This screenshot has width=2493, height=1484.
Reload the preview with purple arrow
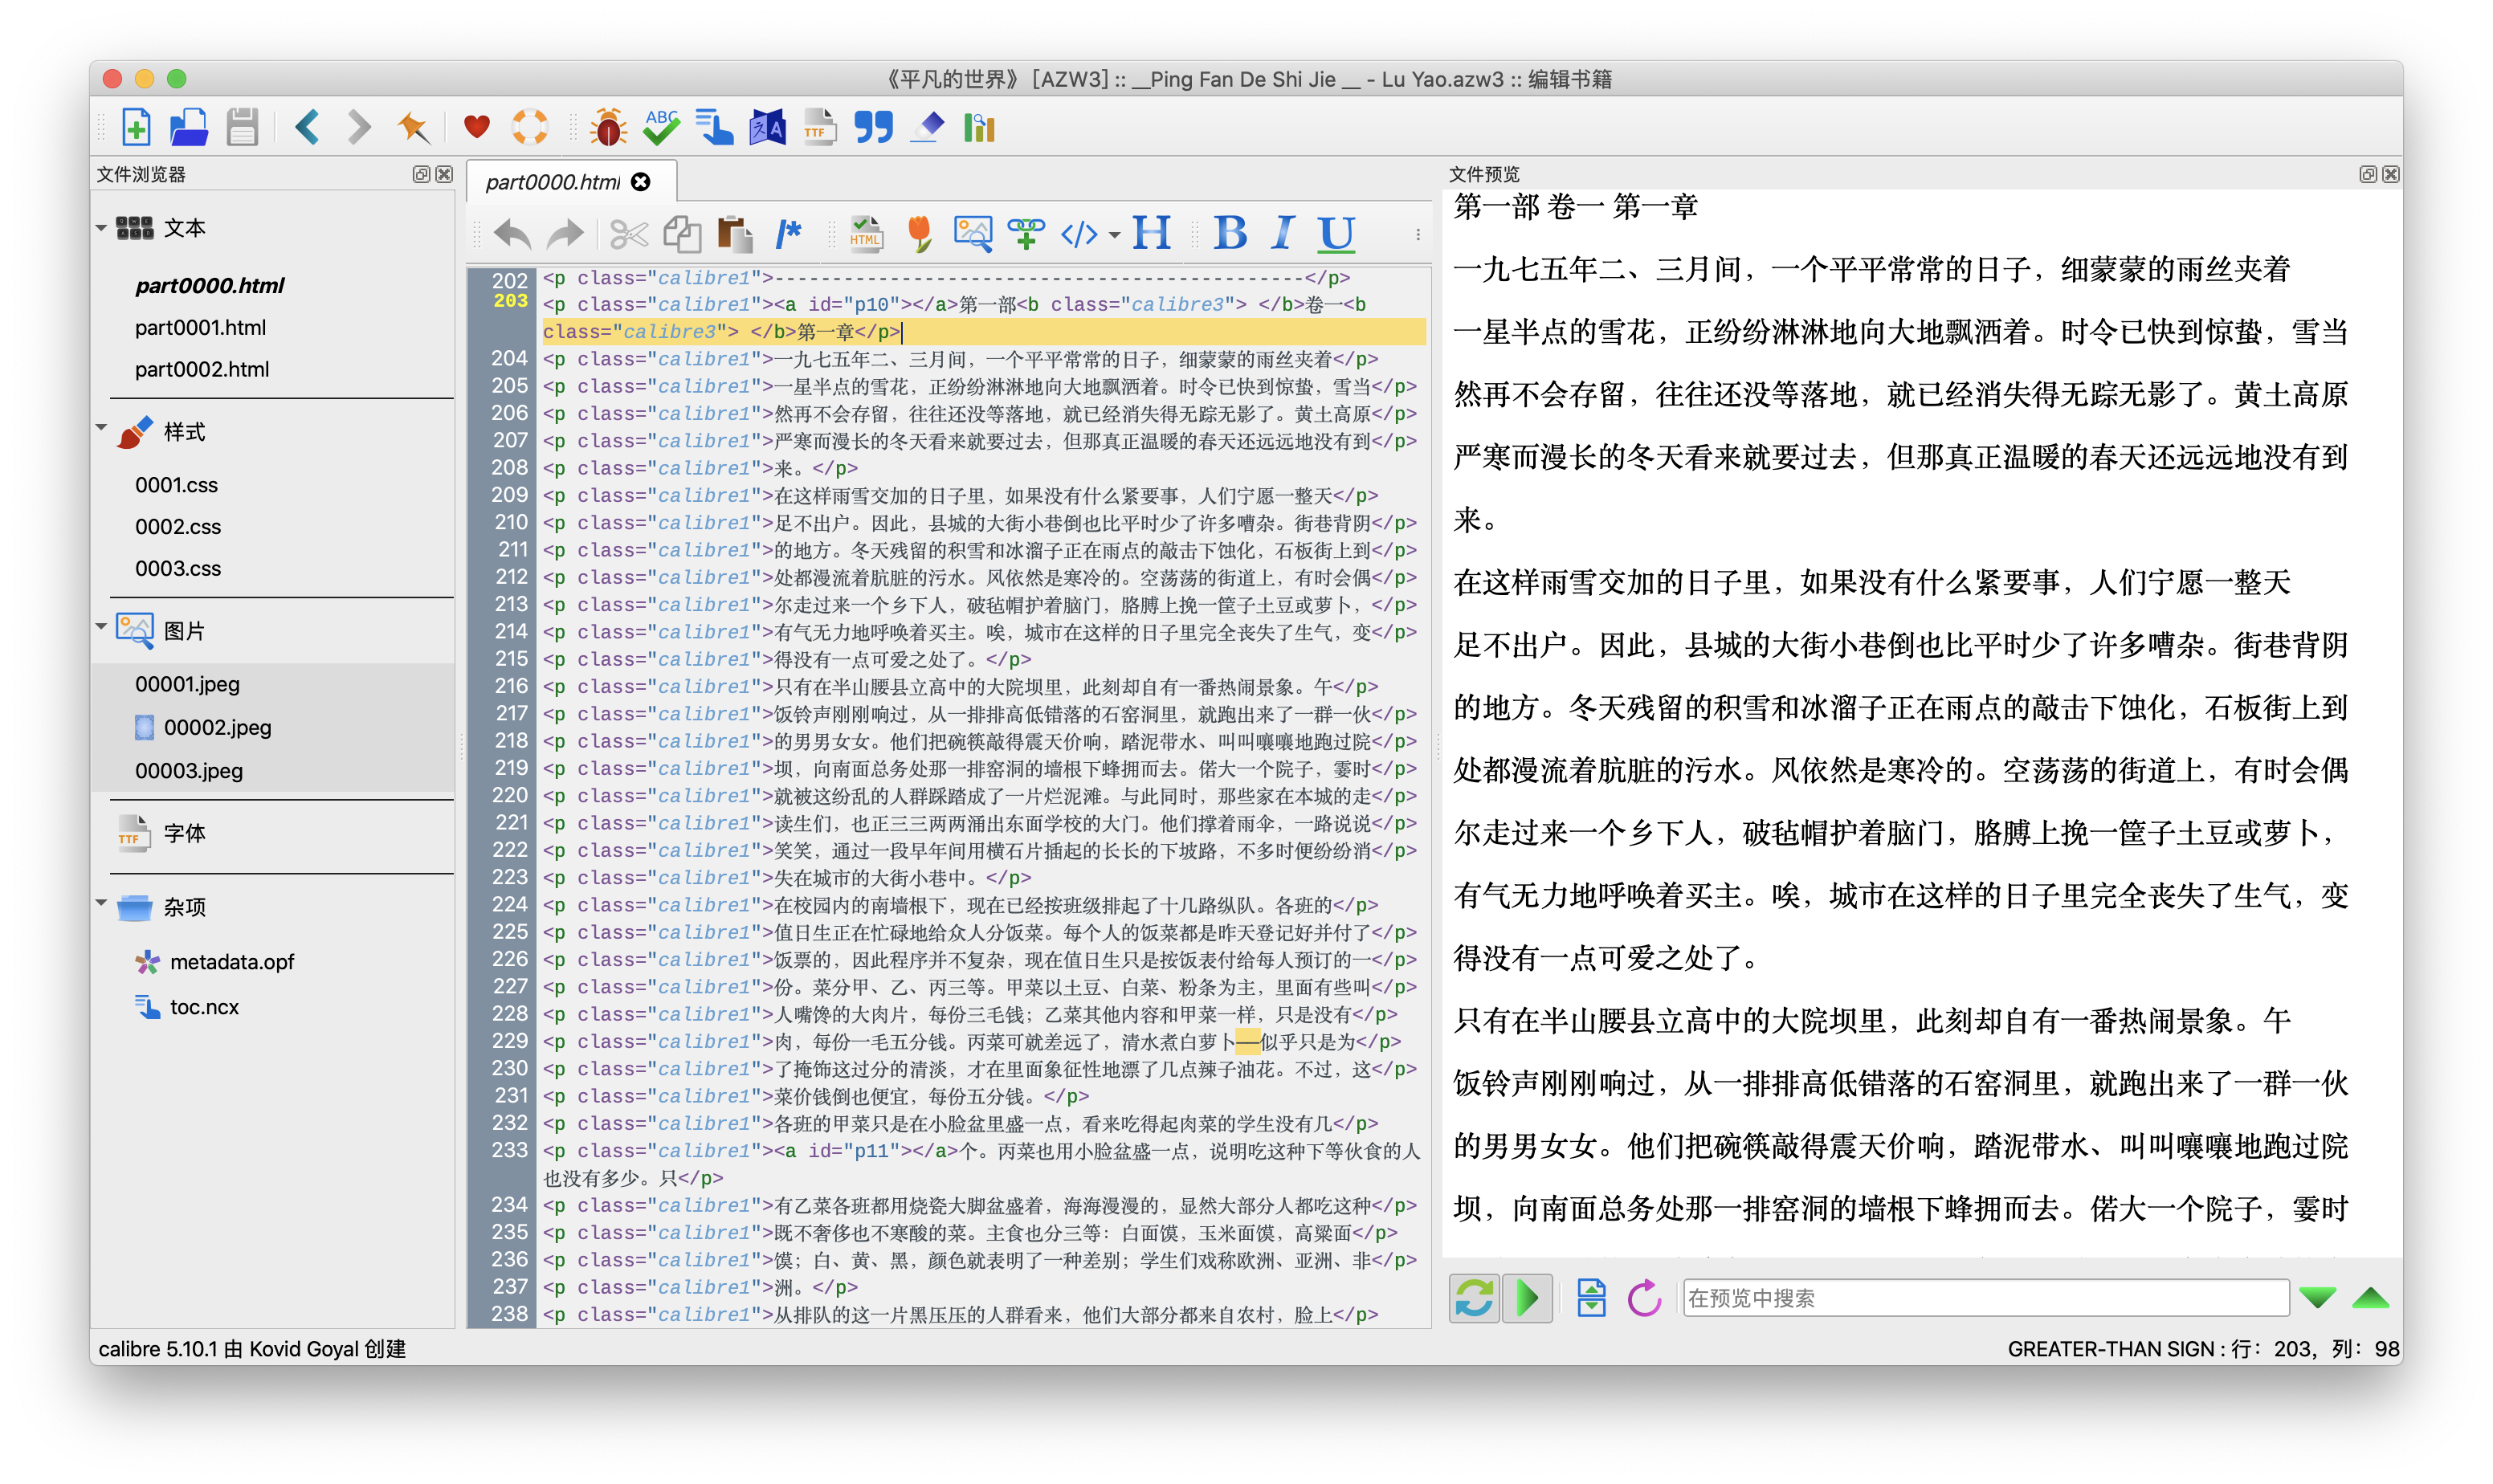pyautogui.click(x=1643, y=1298)
